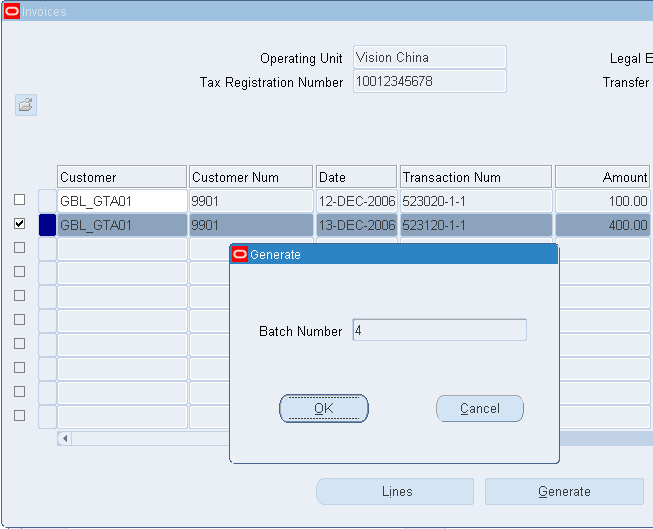
Task: Click the date cell 12-DEC-2006
Action: pyautogui.click(x=356, y=201)
